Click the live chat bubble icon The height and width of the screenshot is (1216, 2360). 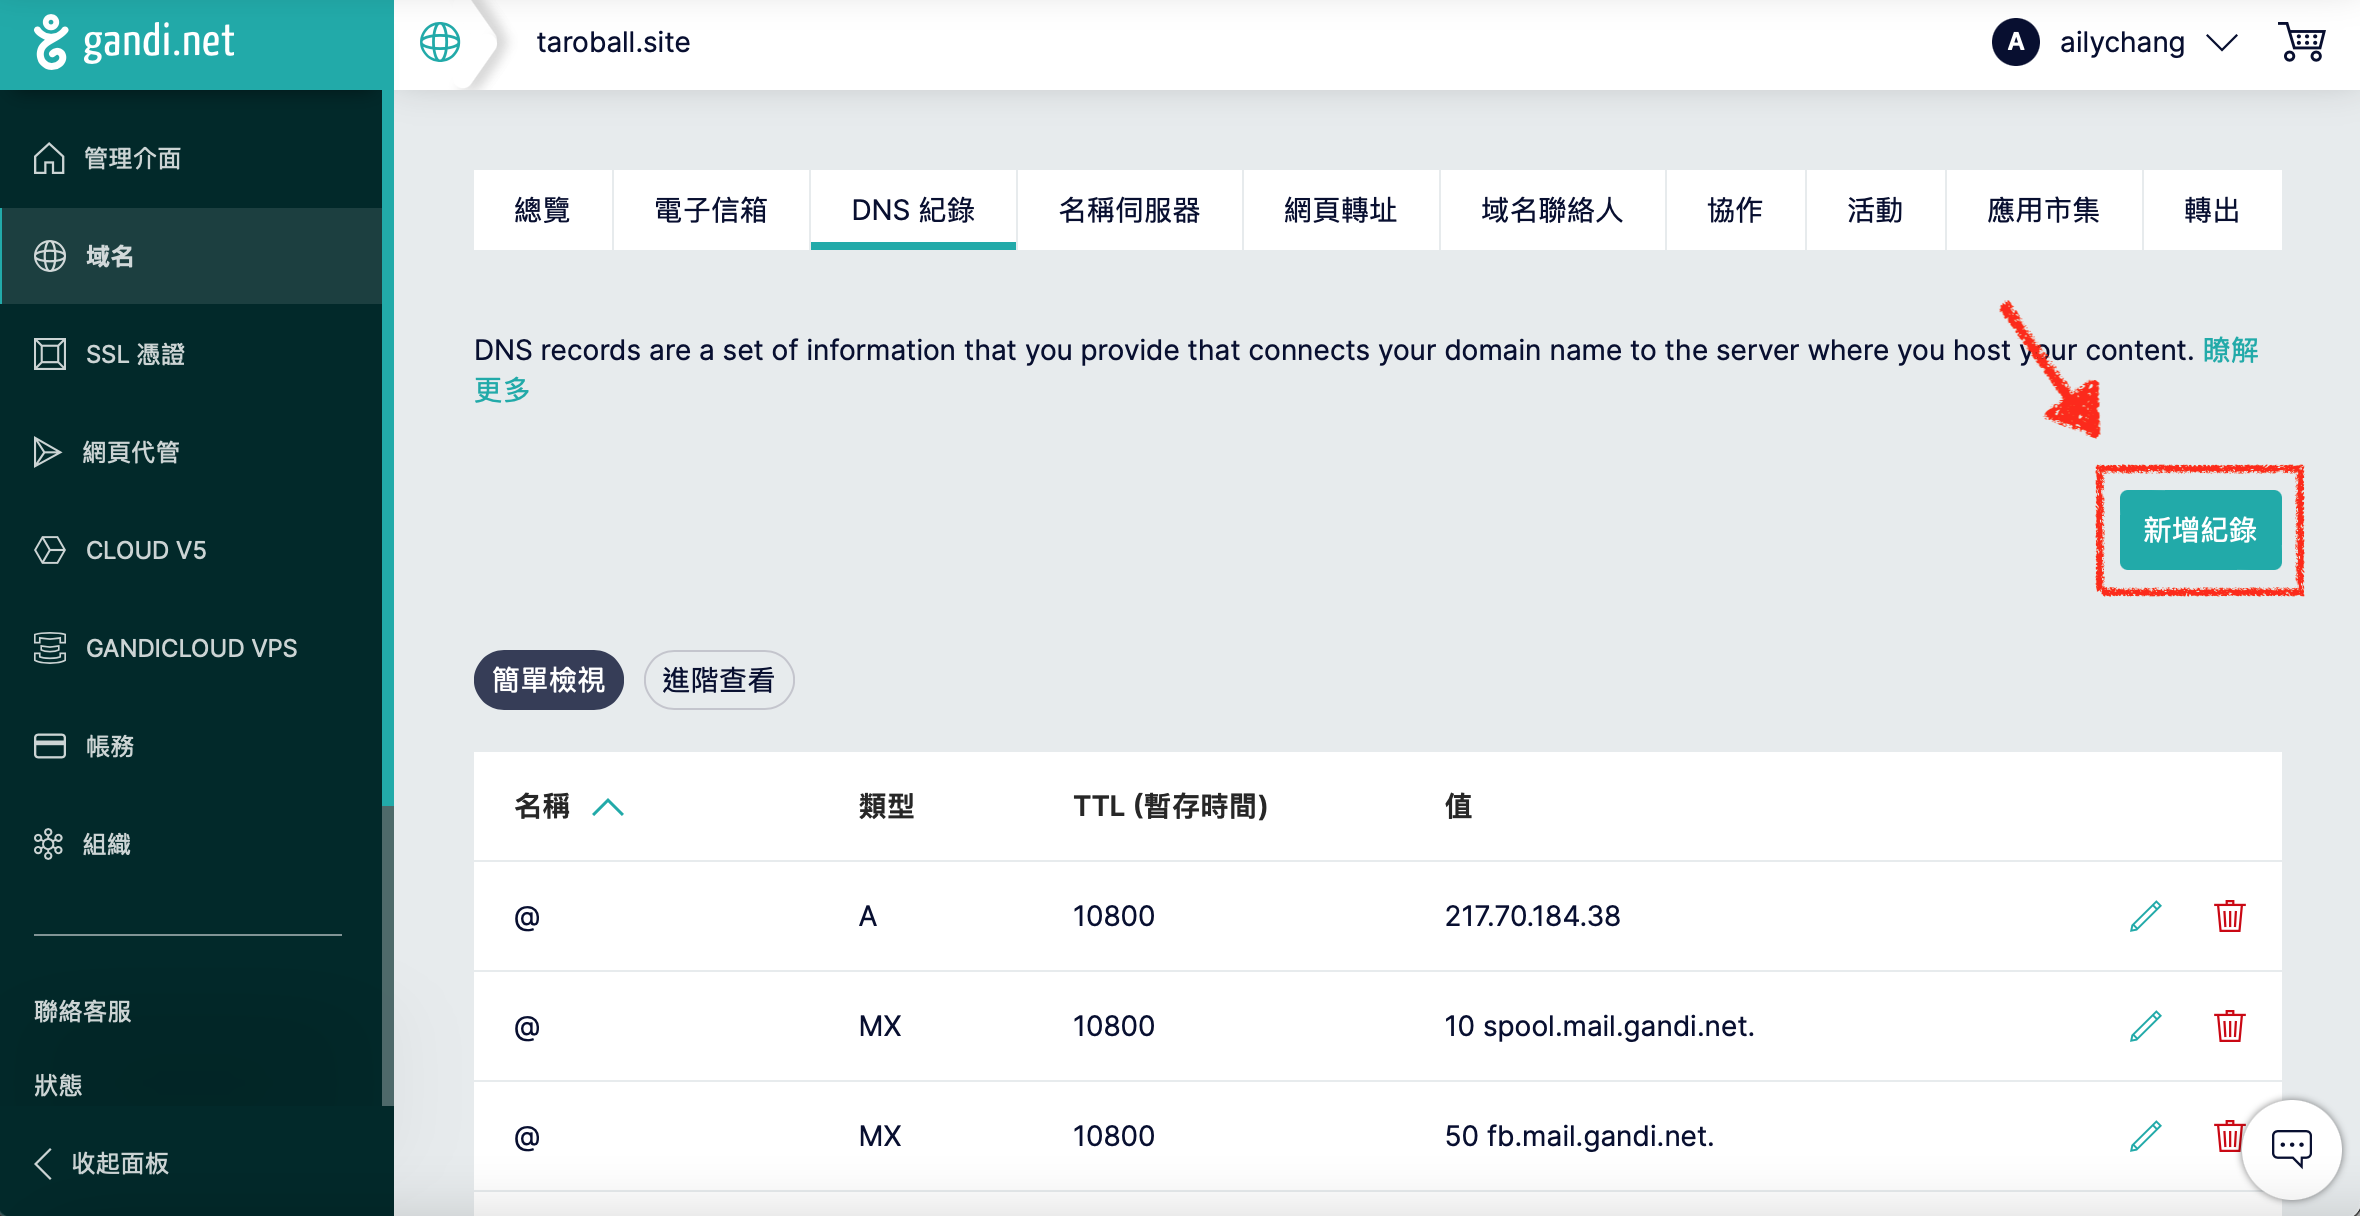click(x=2291, y=1147)
